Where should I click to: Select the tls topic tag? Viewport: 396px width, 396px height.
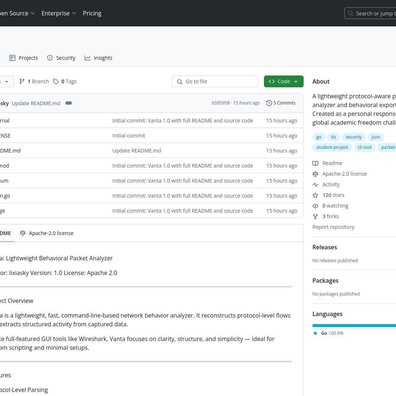(333, 137)
